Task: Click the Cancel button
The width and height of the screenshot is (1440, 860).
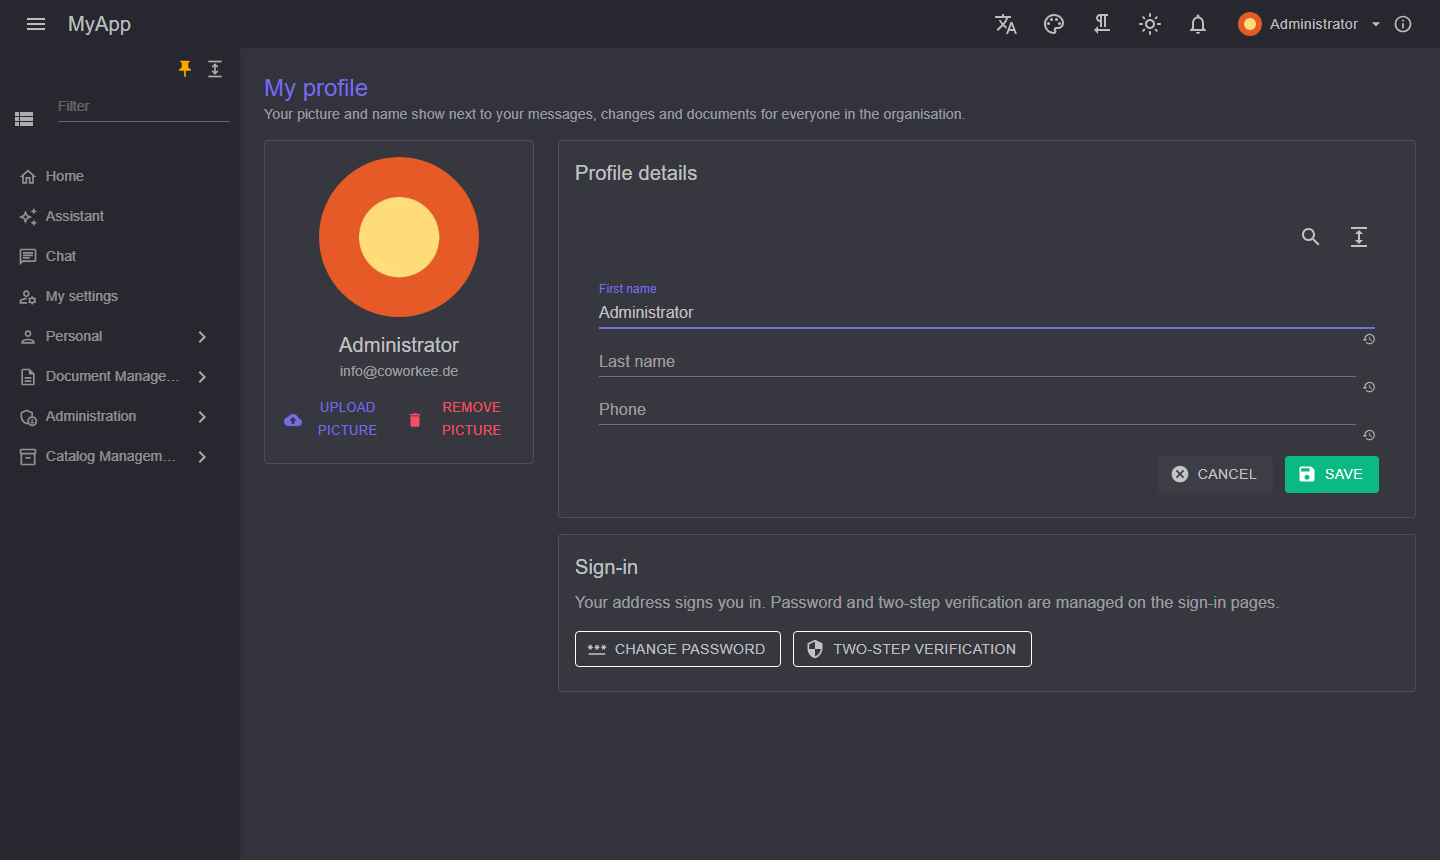Action: coord(1215,475)
